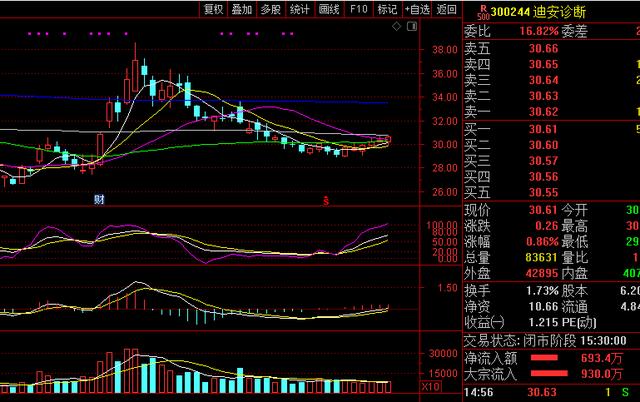This screenshot has height=402, width=640.
Task: Go back with 返回 button
Action: point(447,9)
